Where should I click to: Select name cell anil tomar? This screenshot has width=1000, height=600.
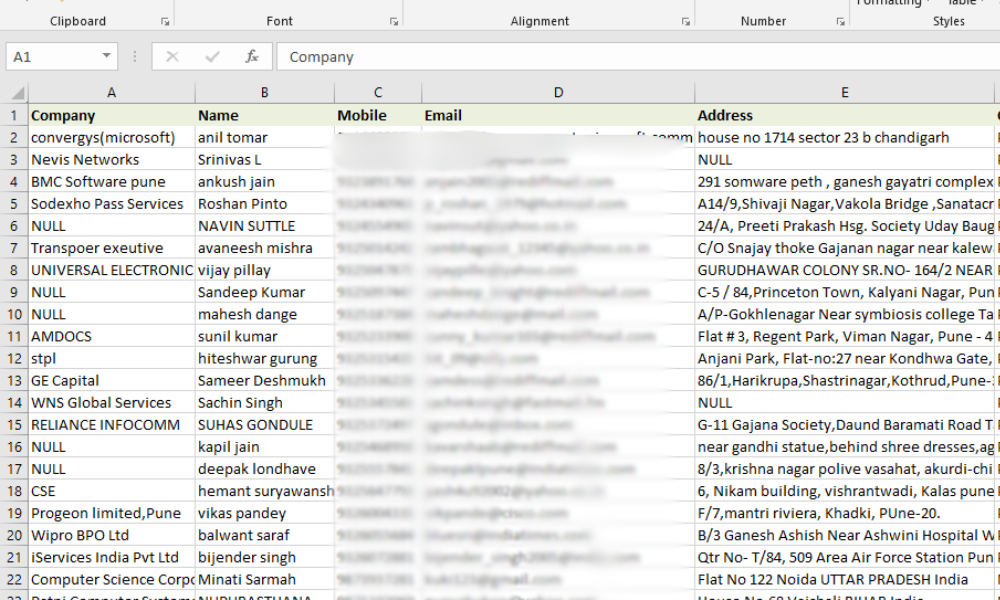tap(265, 138)
